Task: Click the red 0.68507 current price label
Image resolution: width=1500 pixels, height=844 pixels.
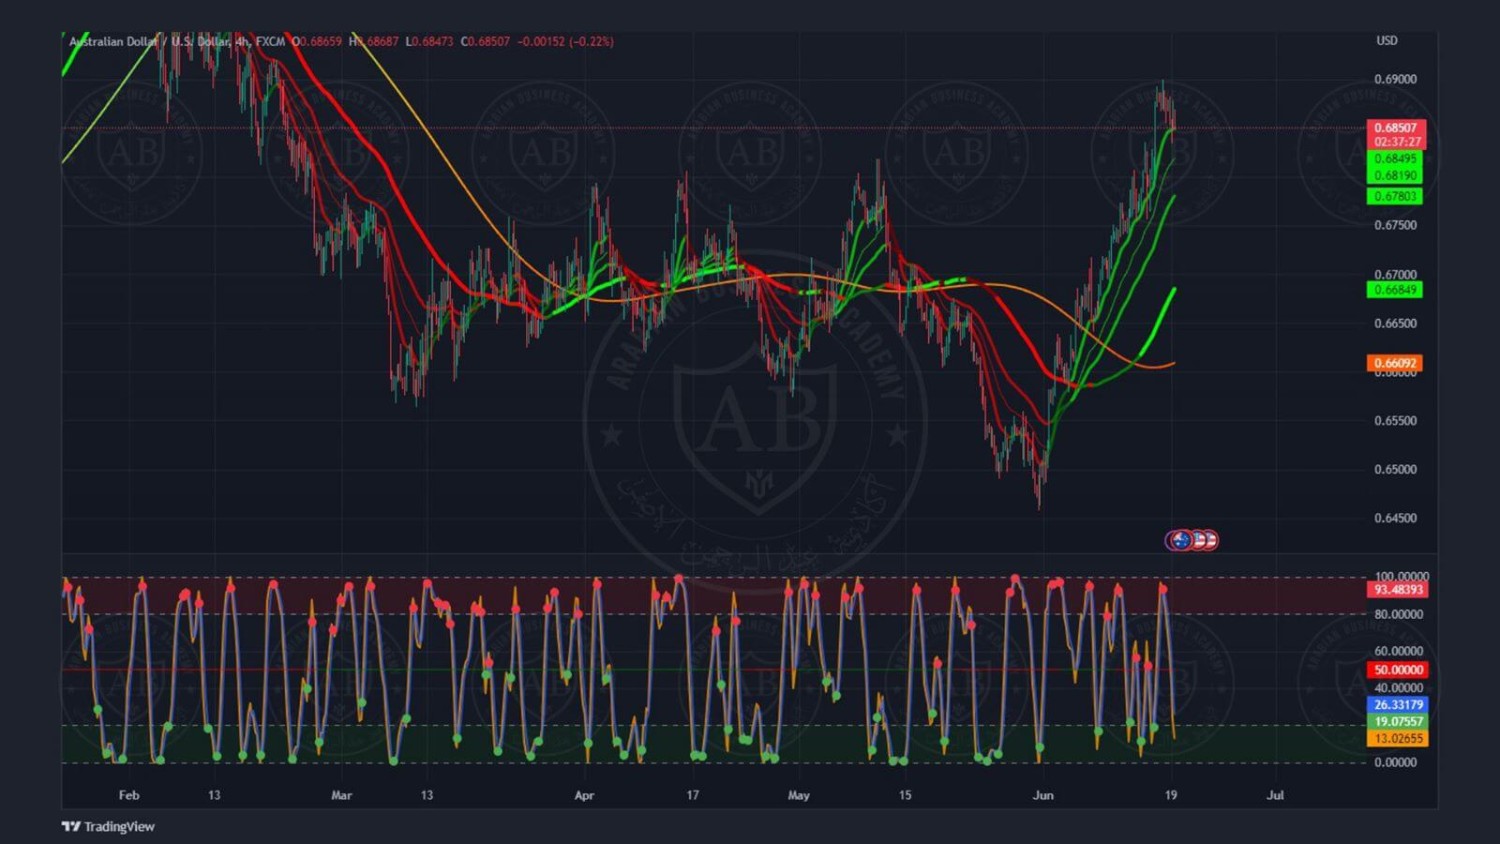Action: pos(1395,128)
